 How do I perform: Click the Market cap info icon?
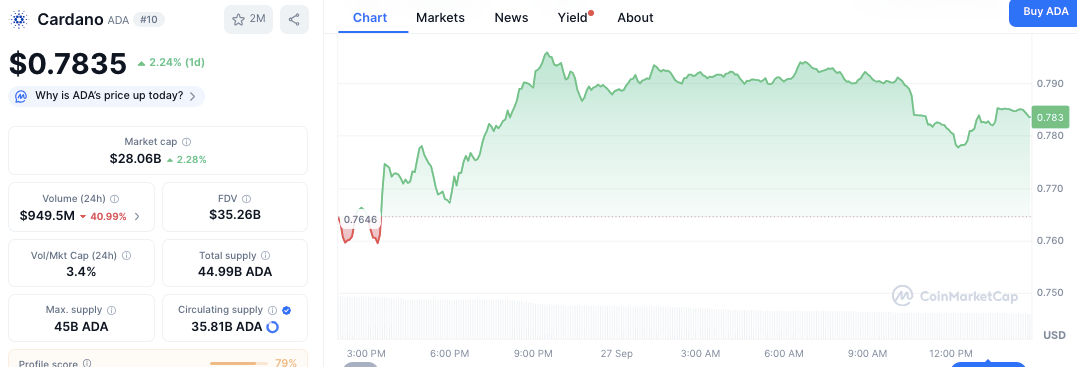[x=187, y=142]
